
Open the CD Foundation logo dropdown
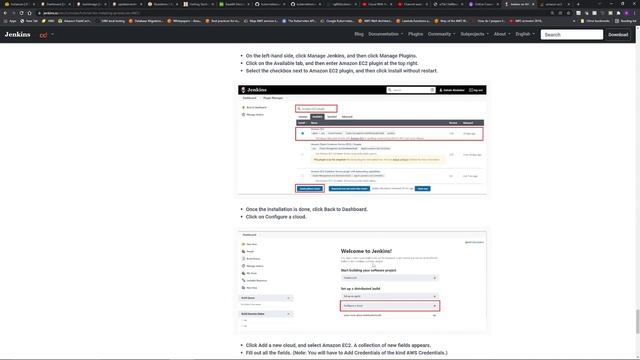pos(46,35)
